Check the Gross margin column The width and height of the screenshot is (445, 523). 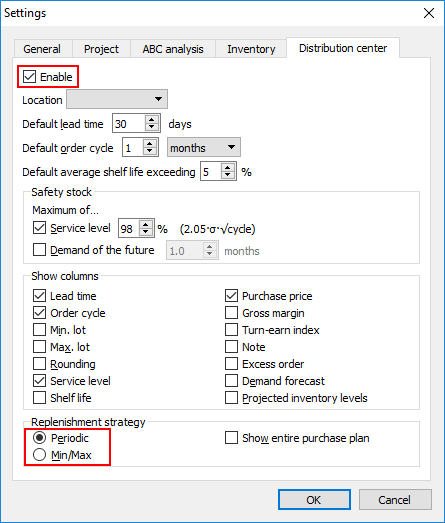point(231,313)
